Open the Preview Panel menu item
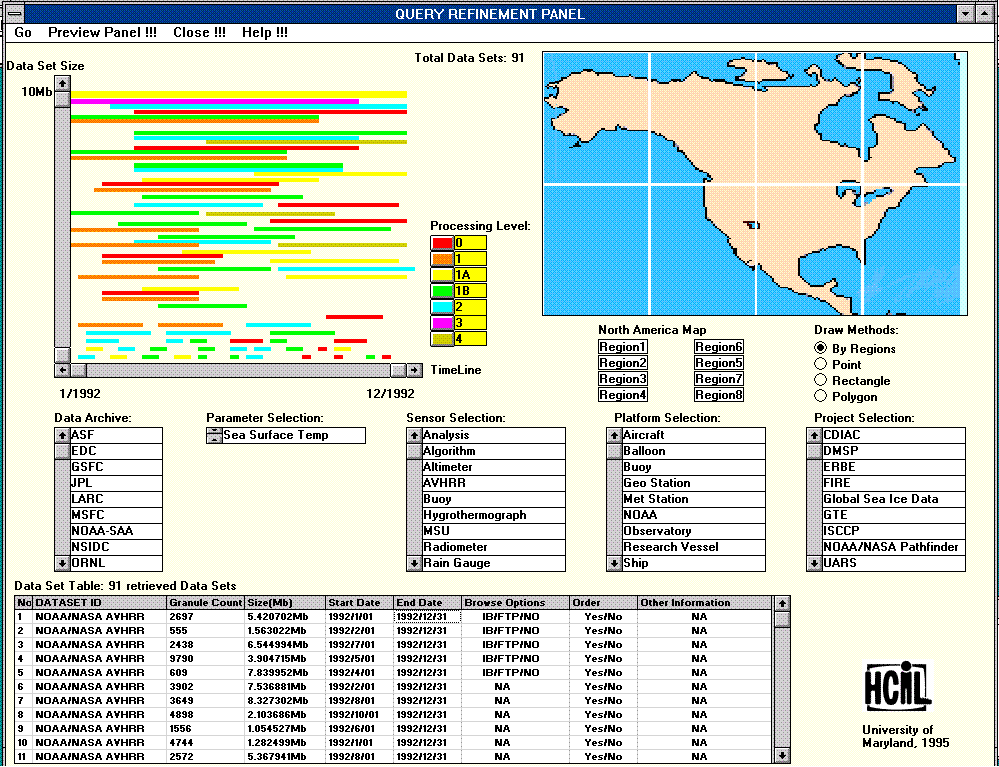Screen dimensions: 999x767 click(x=102, y=32)
